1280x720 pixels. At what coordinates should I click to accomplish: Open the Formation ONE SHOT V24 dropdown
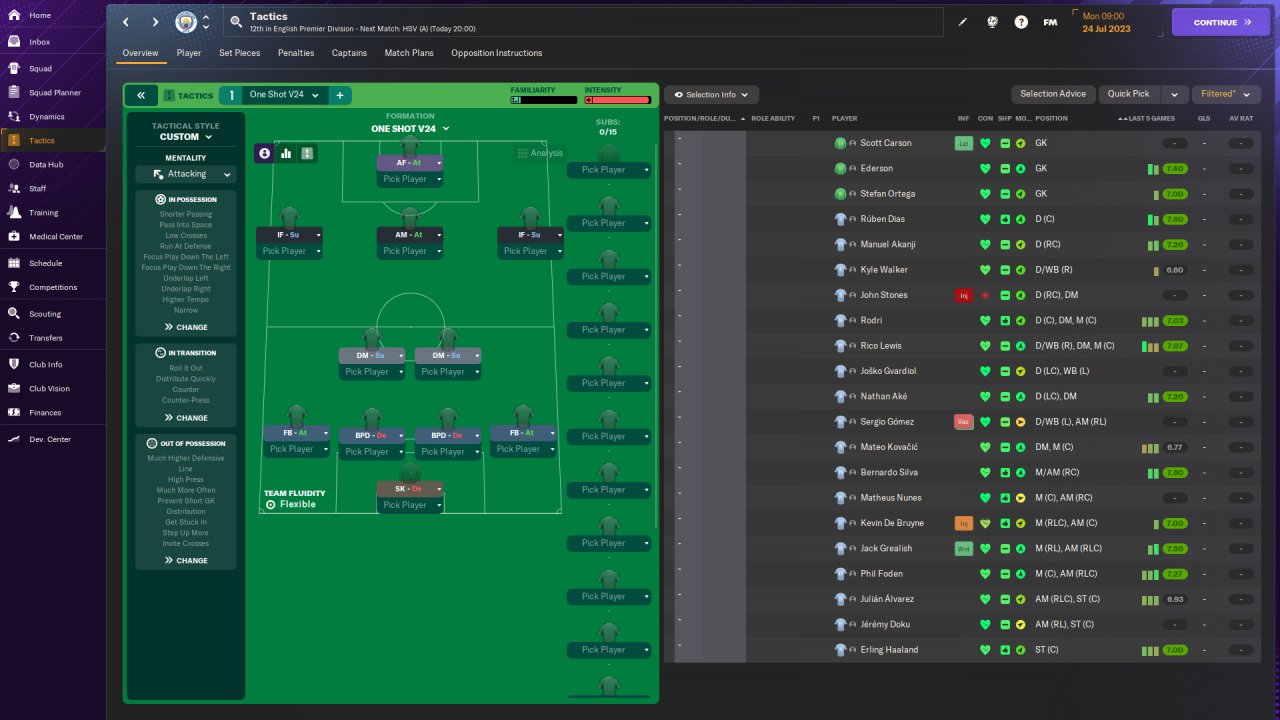click(x=410, y=129)
